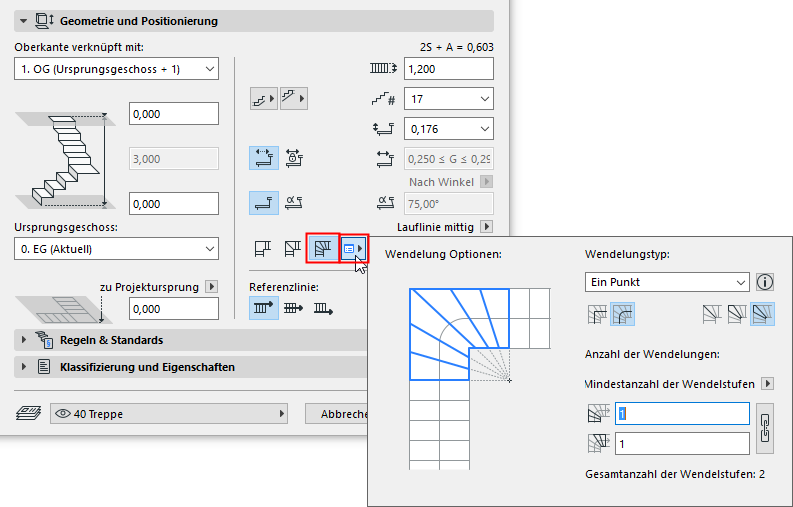Select the landing turning type icon
This screenshot has height=507, width=793.
263,248
